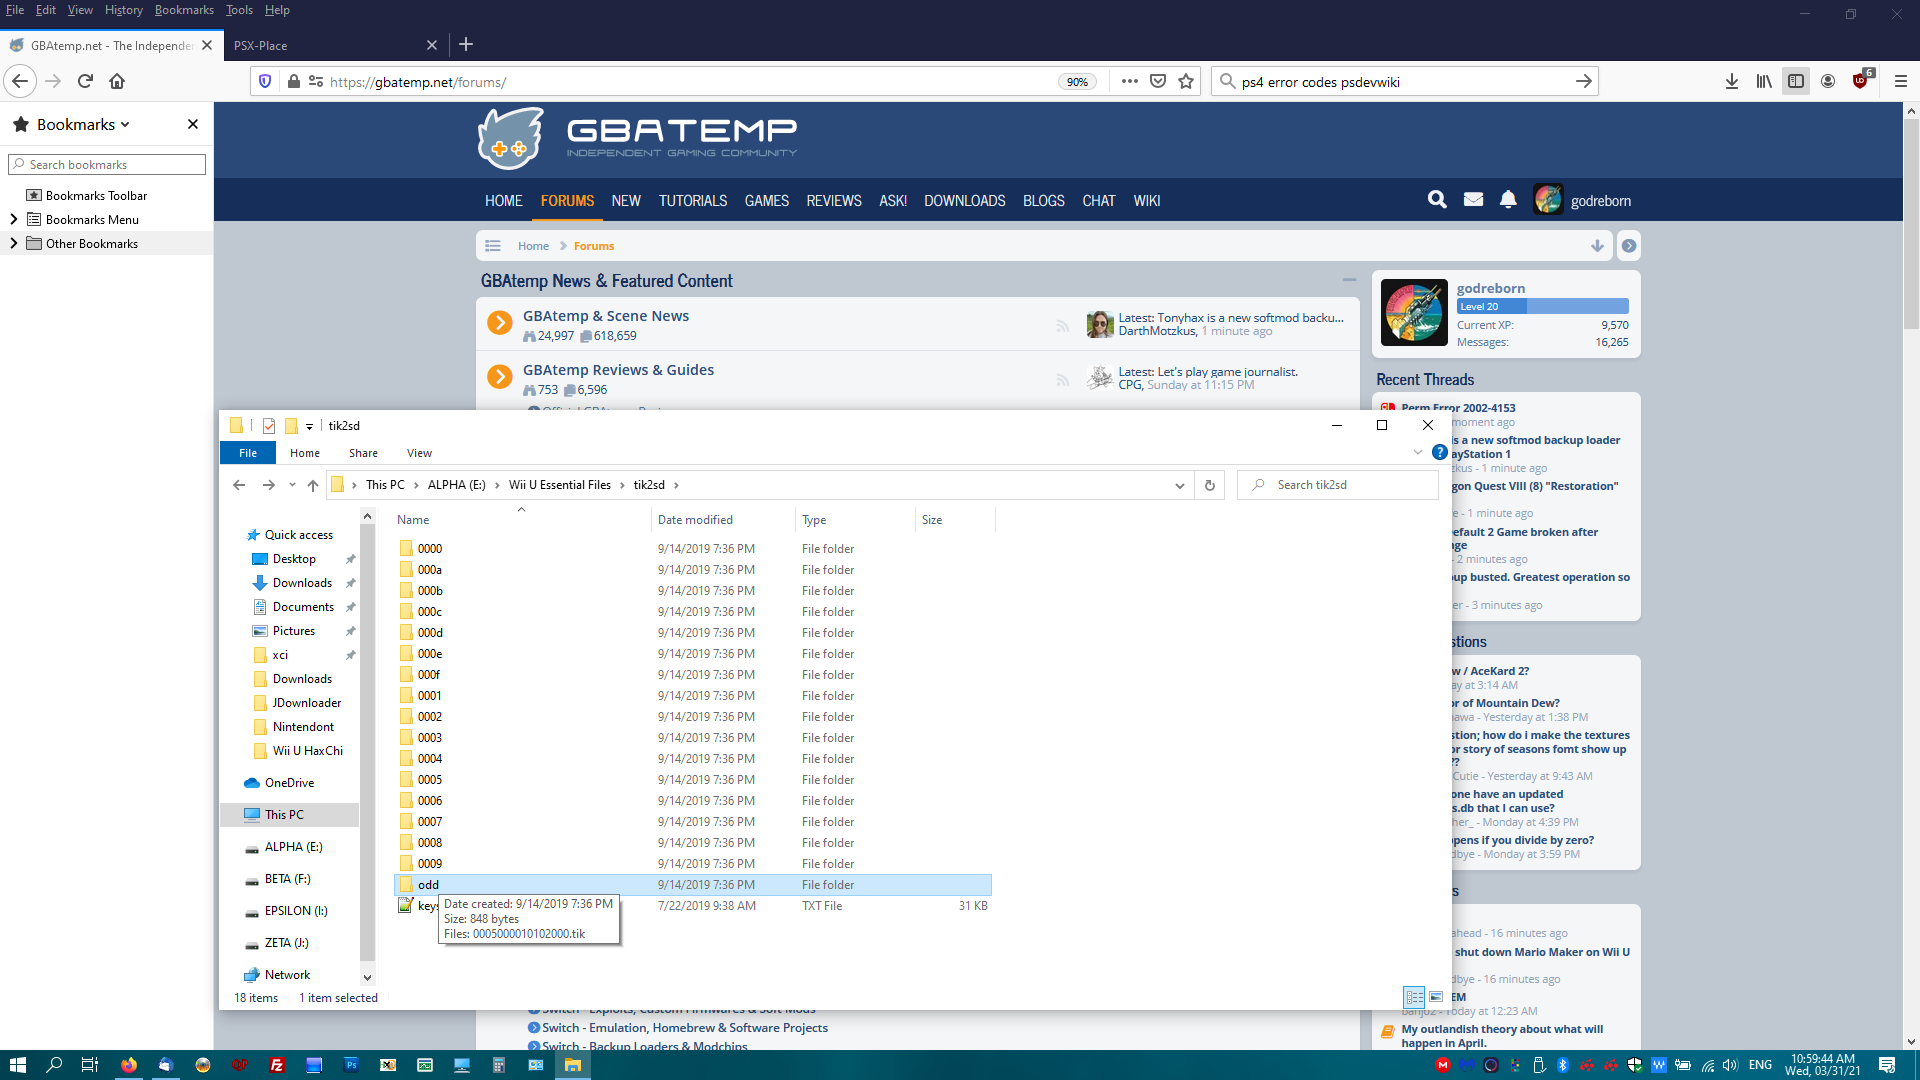Open Firefox downloads arrow icon

click(1731, 81)
